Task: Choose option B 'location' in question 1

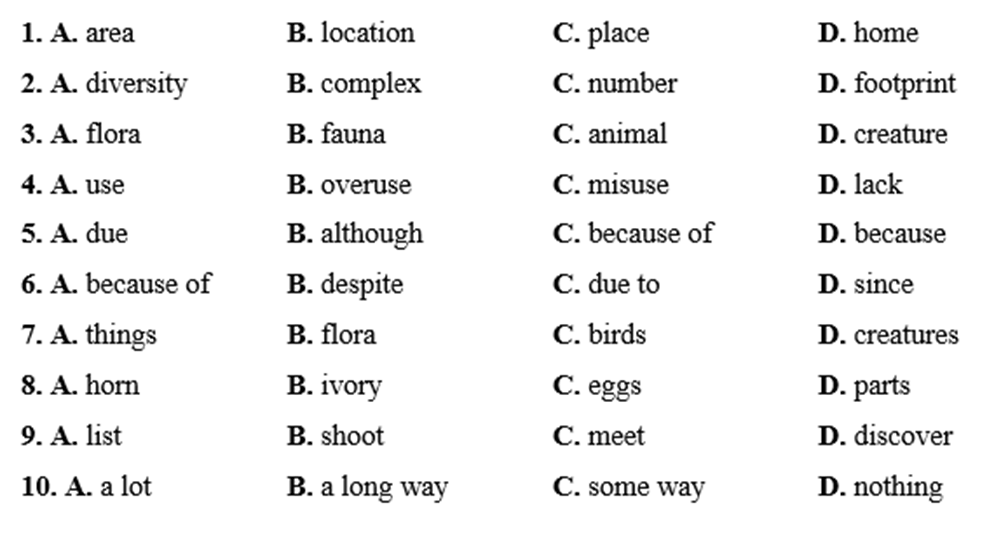Action: point(367,33)
